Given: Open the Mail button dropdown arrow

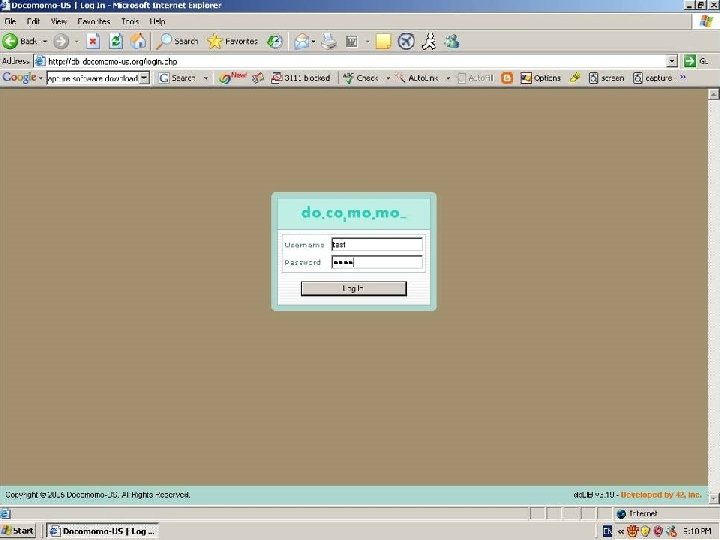Looking at the screenshot, I should pos(313,41).
